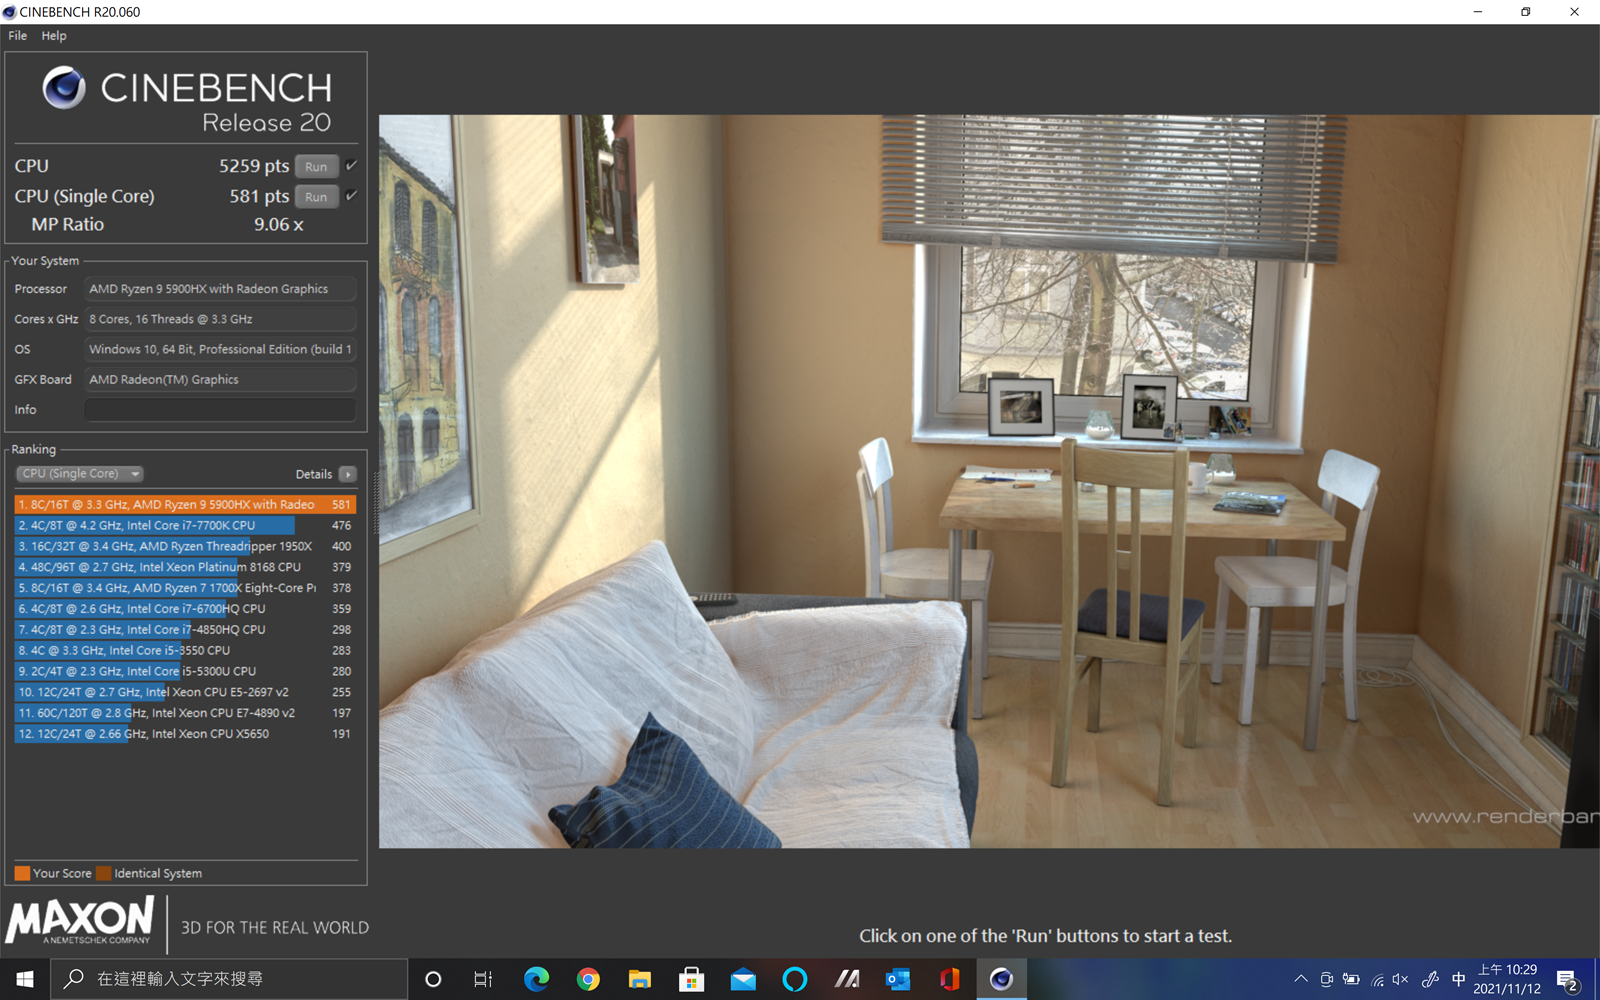This screenshot has height=1000, width=1600.
Task: Uncheck the CPU test checkbox
Action: click(351, 166)
